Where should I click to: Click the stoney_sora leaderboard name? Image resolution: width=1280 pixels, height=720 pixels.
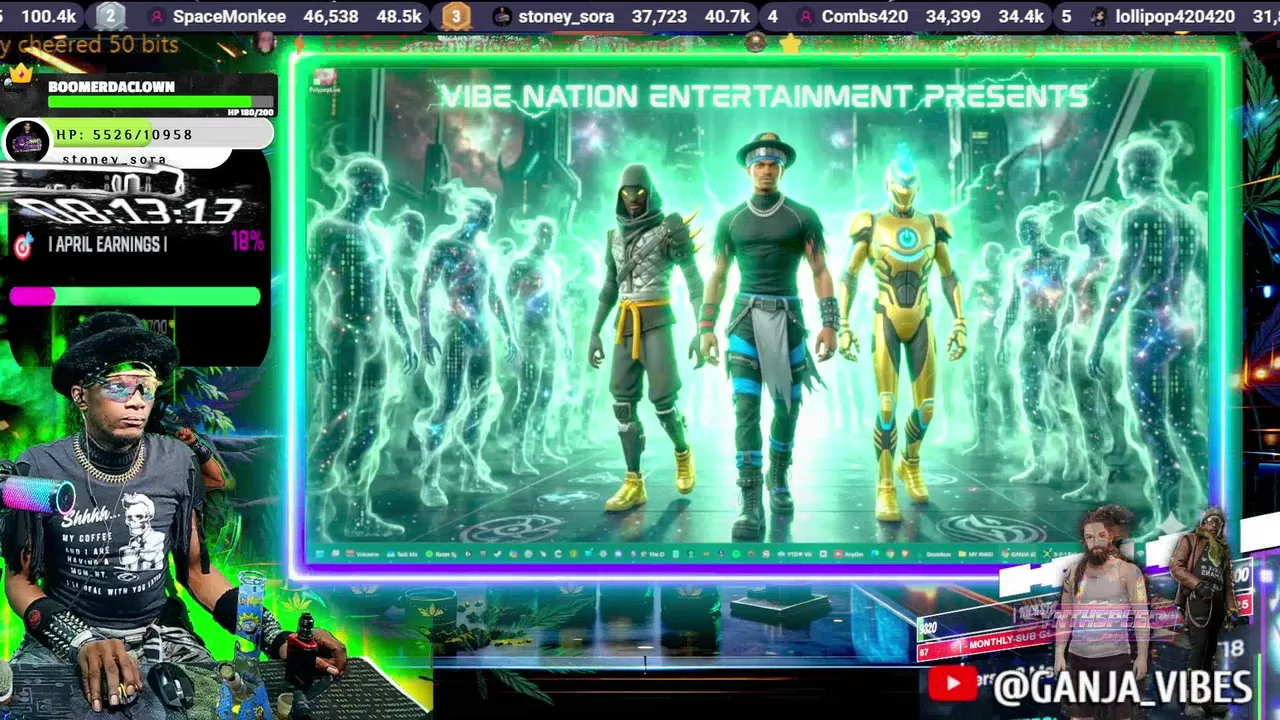pos(566,16)
